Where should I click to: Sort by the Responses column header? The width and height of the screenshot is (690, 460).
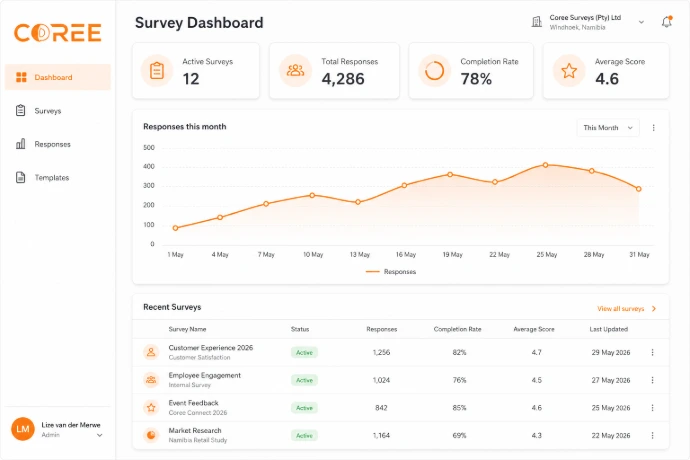382,329
